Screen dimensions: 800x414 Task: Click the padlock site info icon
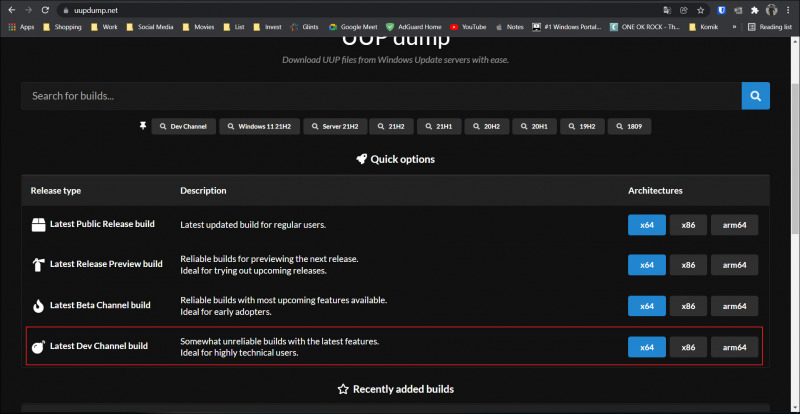(65, 10)
